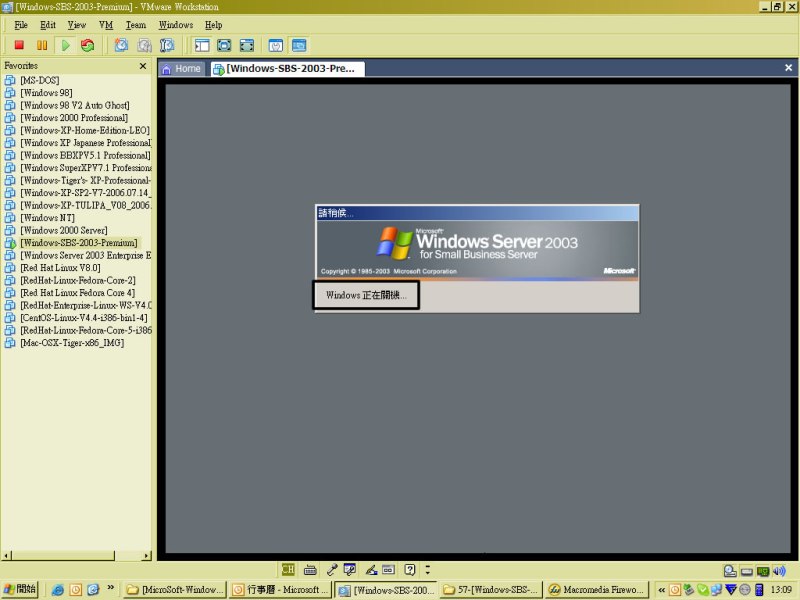Close the Favorites panel

[x=143, y=66]
